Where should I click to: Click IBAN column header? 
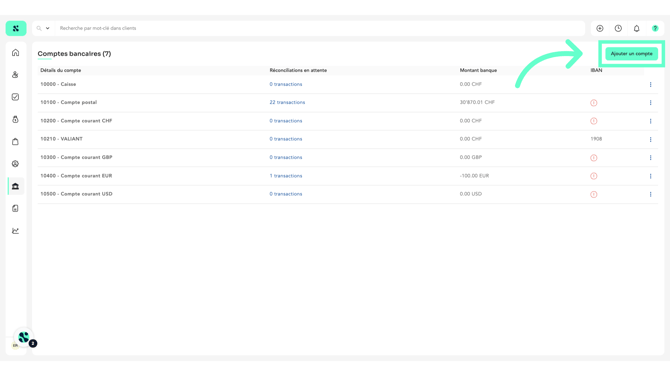coord(597,70)
